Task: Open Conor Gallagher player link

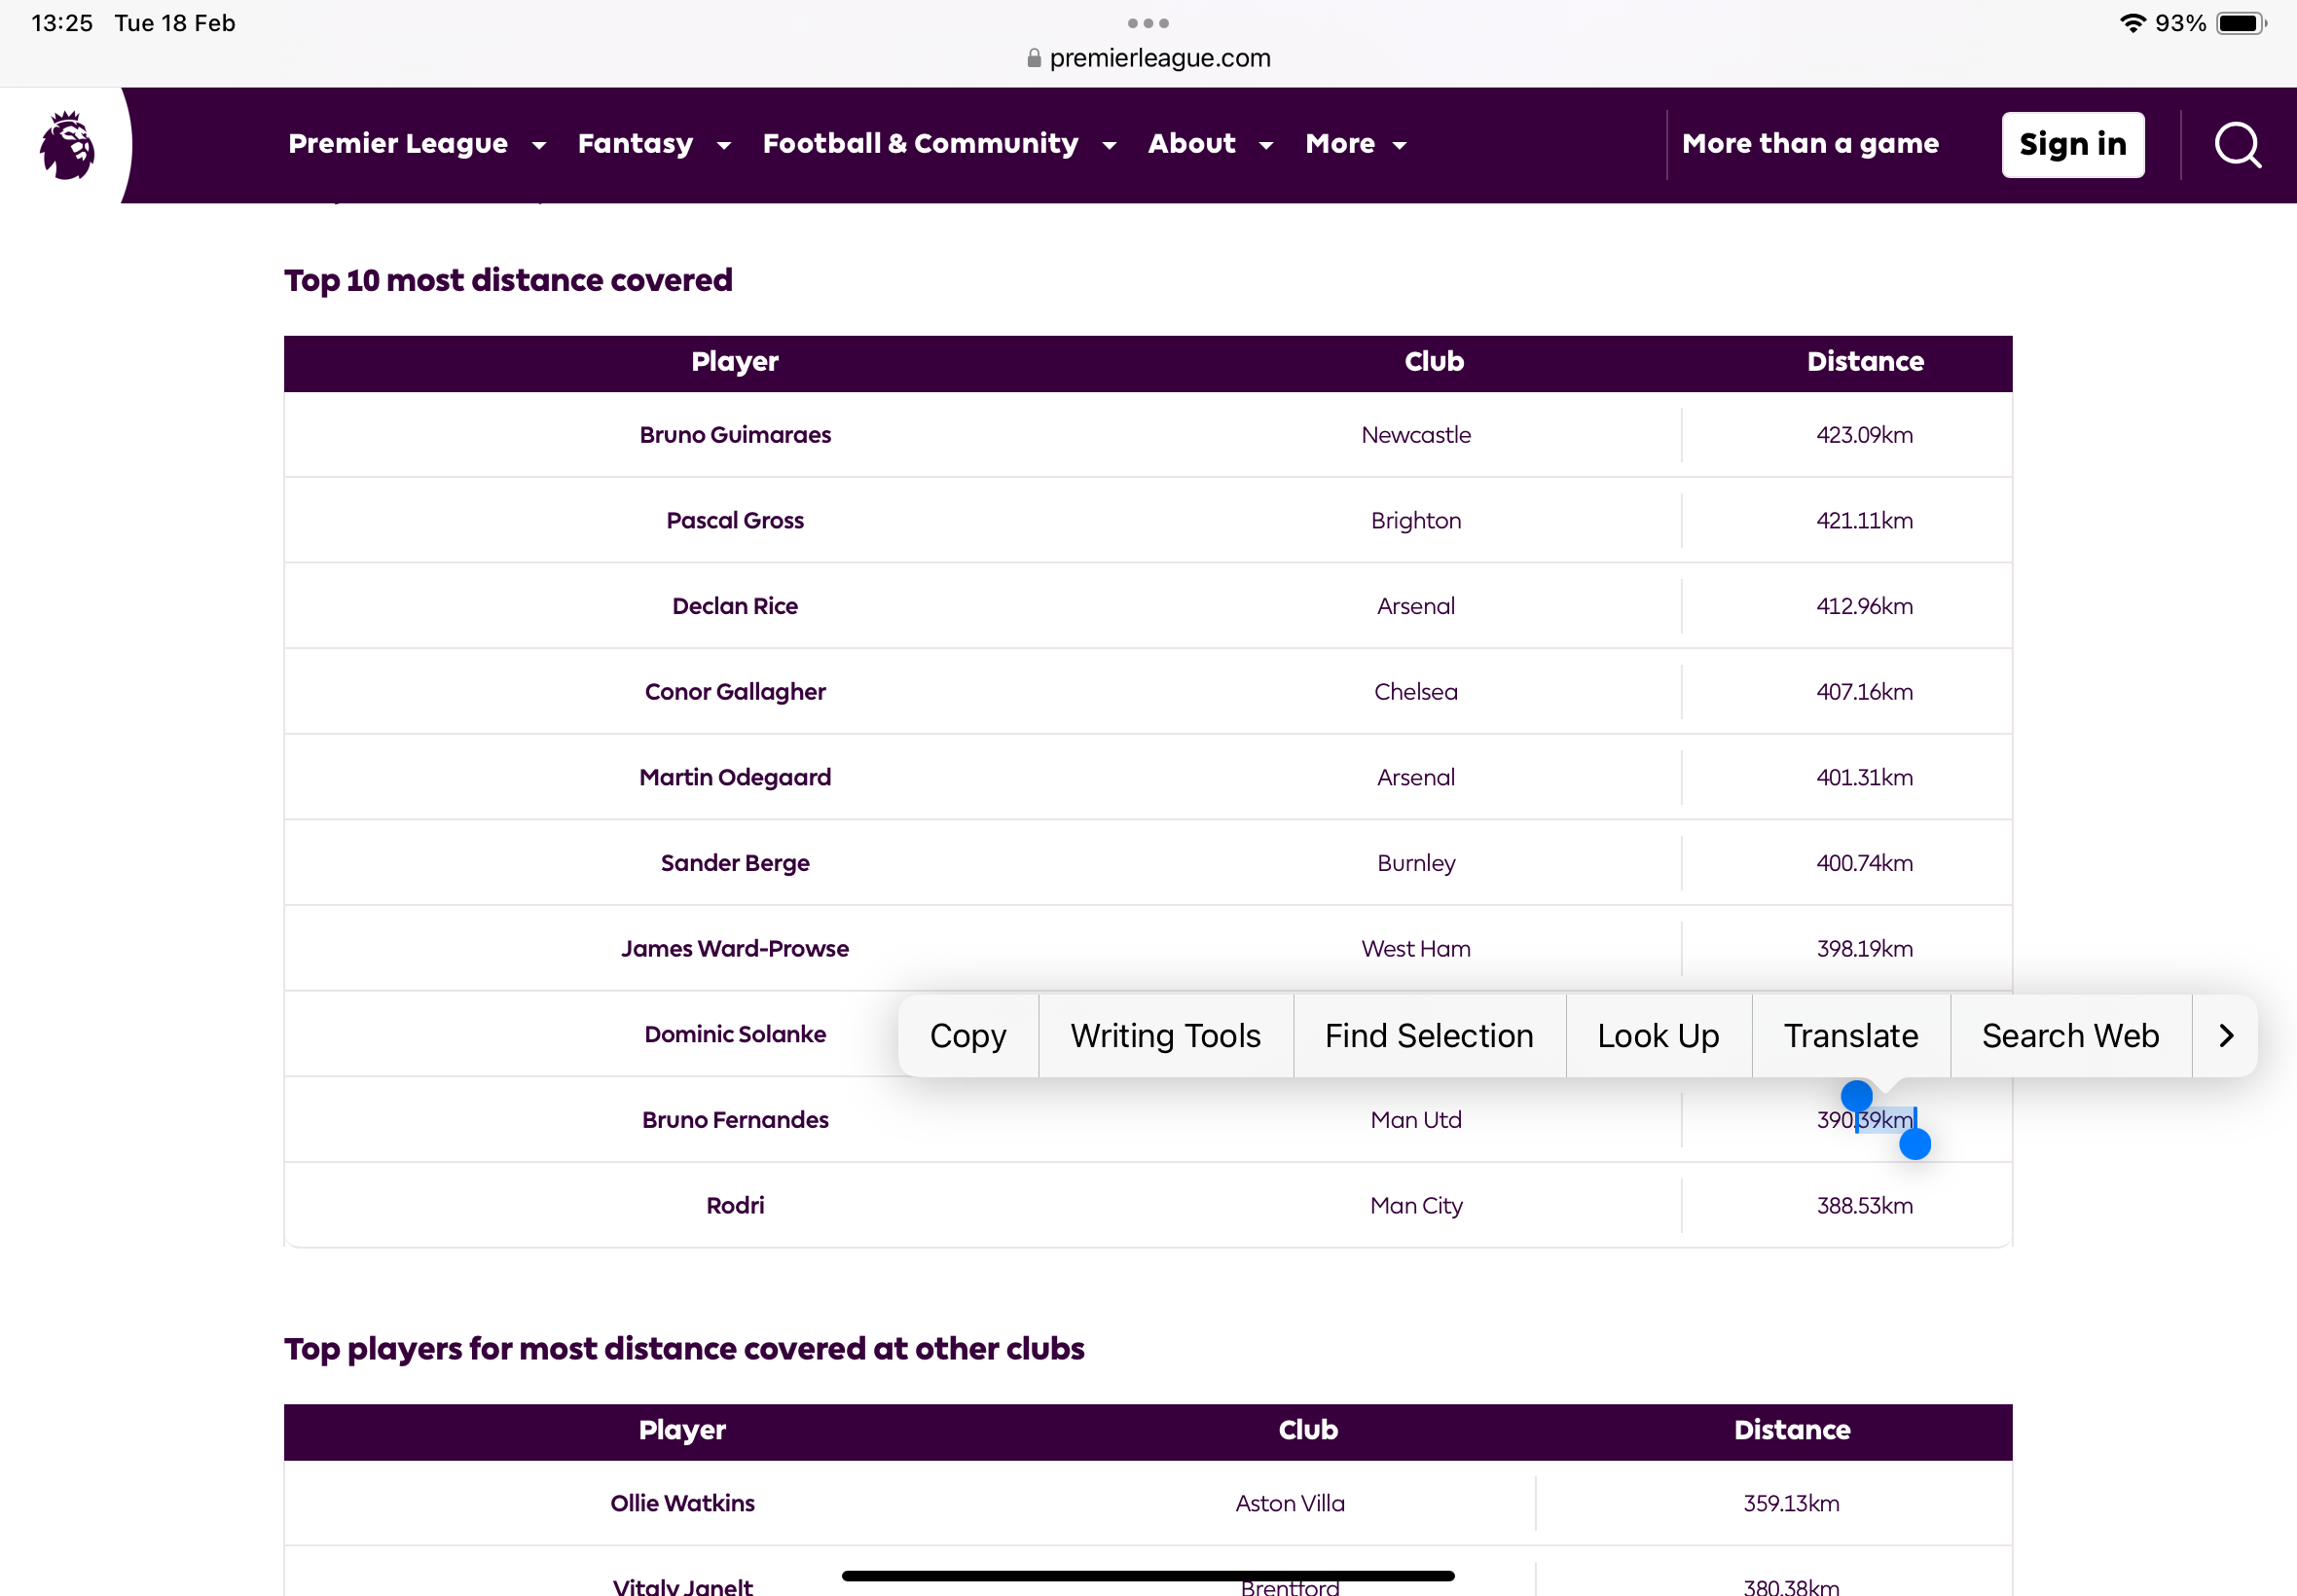Action: (x=735, y=692)
